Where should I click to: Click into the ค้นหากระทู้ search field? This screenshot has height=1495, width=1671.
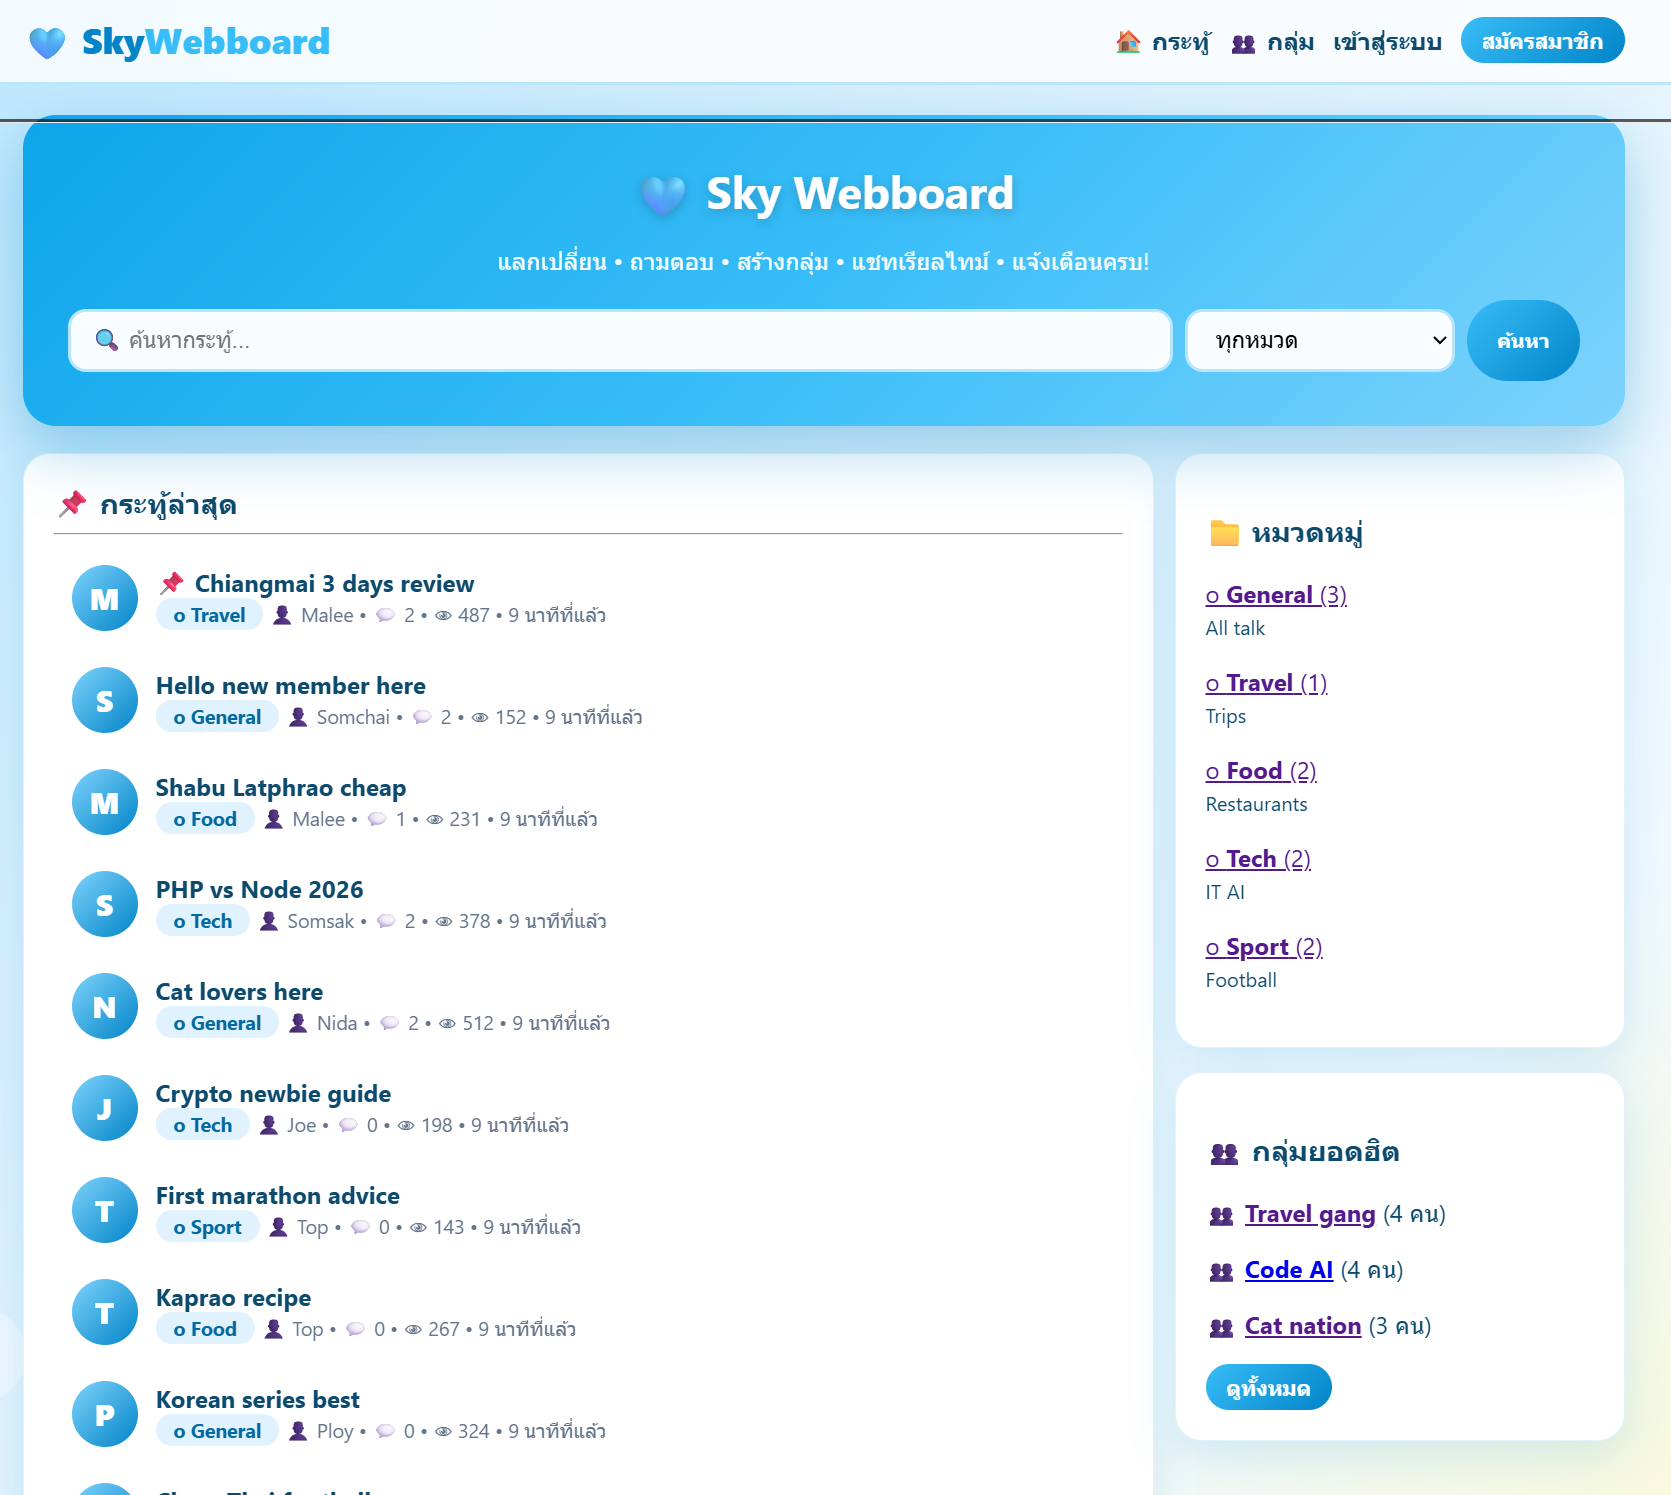point(620,341)
